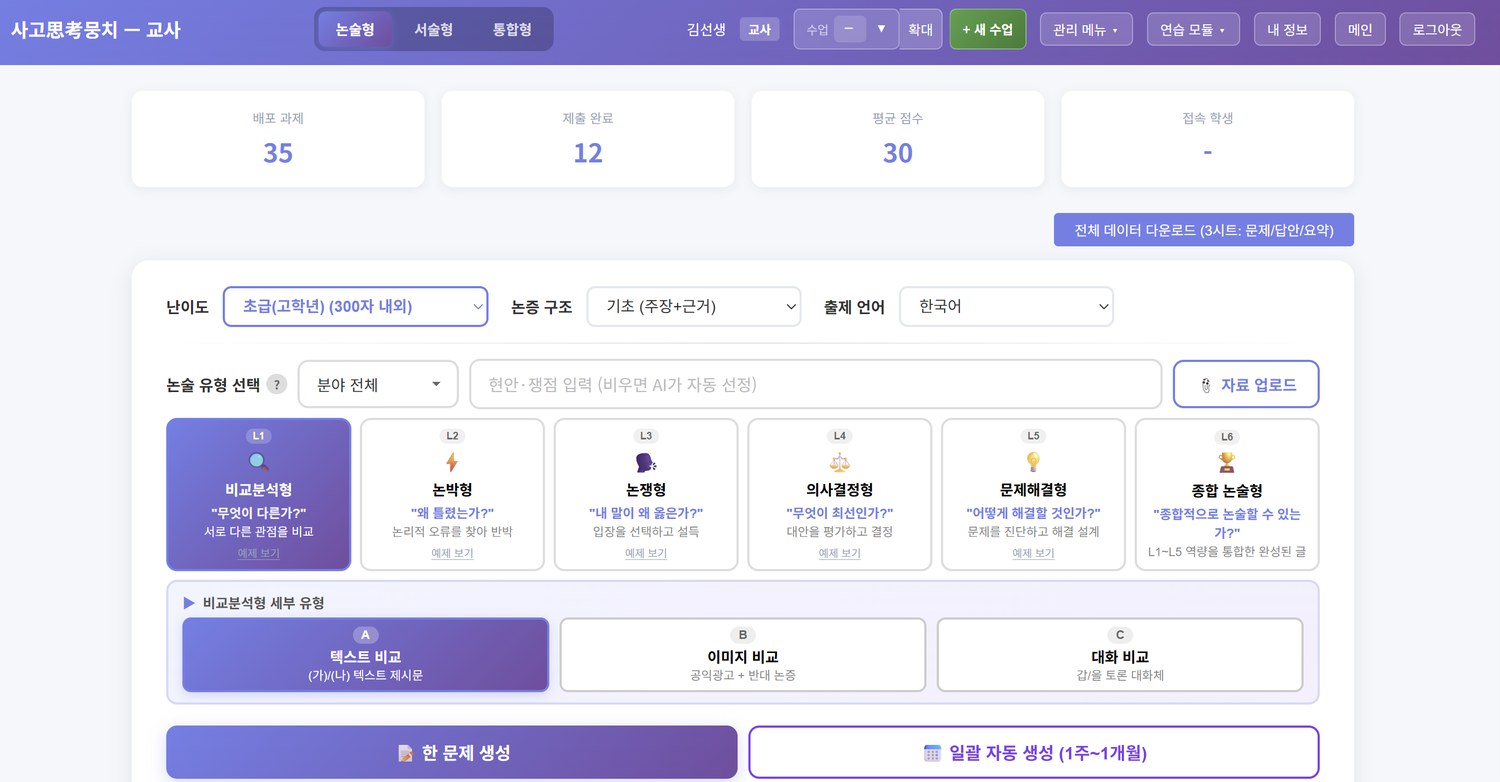
Task: Click the light bulb icon on 문제해결형 card
Action: click(1033, 462)
